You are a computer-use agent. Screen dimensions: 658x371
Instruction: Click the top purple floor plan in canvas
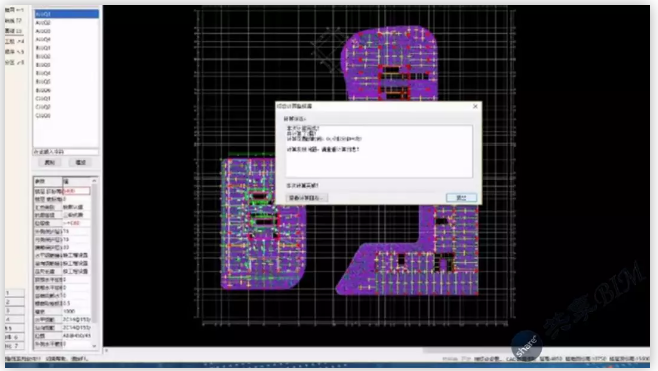point(390,63)
